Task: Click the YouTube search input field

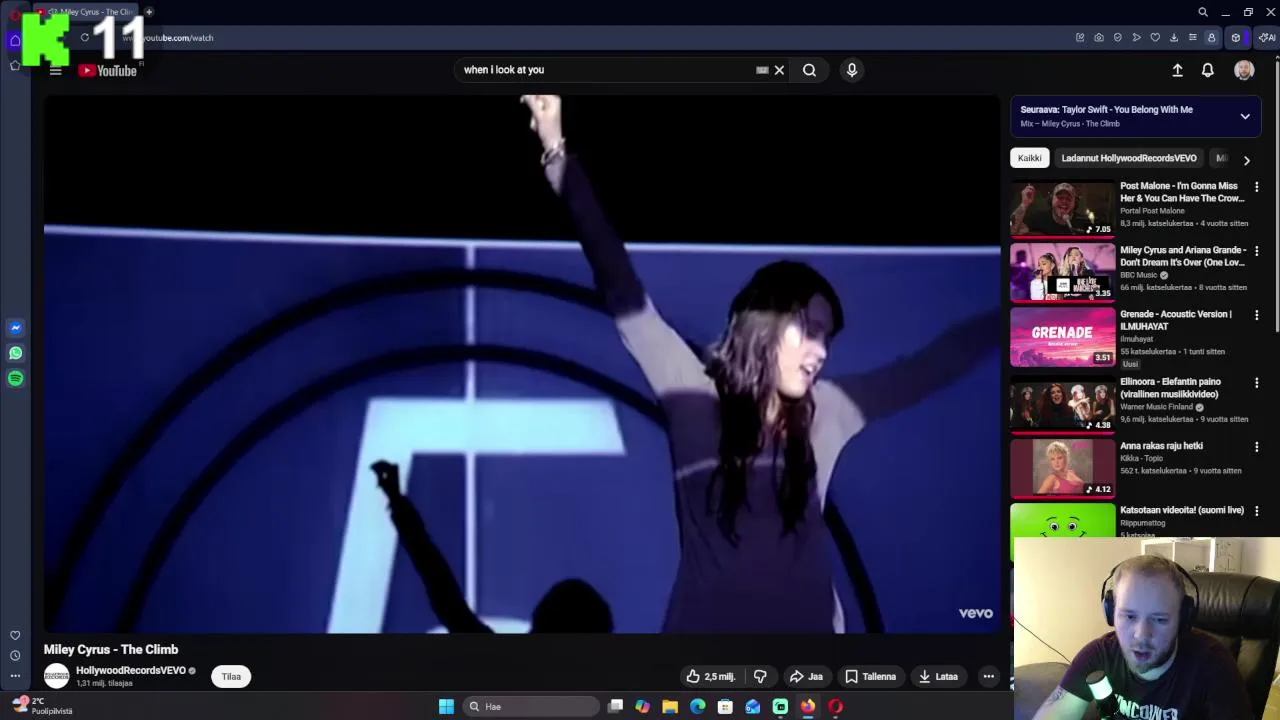Action: [x=605, y=70]
